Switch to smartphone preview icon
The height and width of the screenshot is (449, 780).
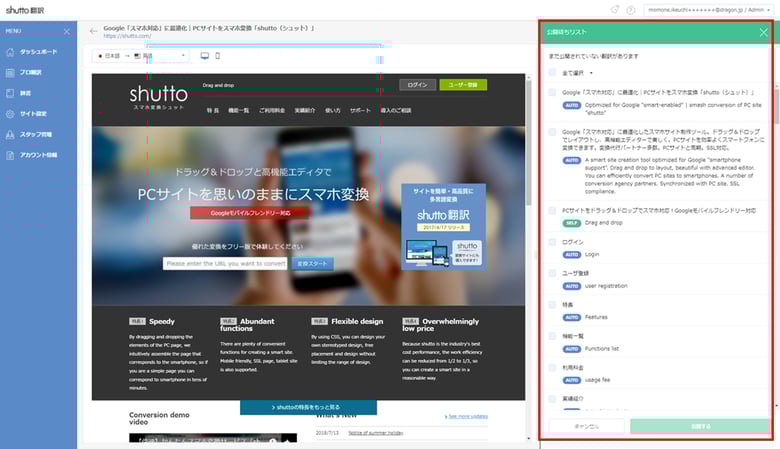point(217,56)
